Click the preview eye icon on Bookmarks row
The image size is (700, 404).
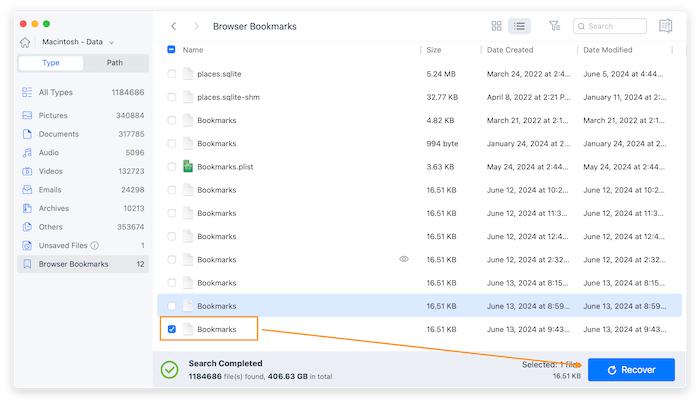point(404,259)
